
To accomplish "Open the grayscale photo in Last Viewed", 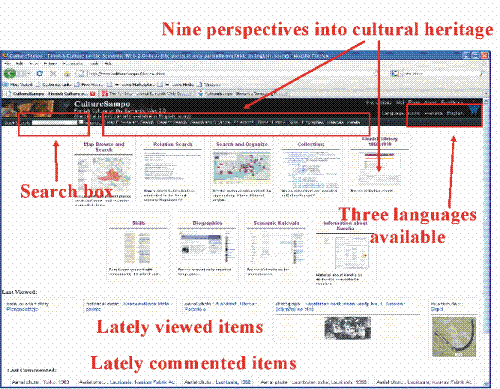I will 347,328.
